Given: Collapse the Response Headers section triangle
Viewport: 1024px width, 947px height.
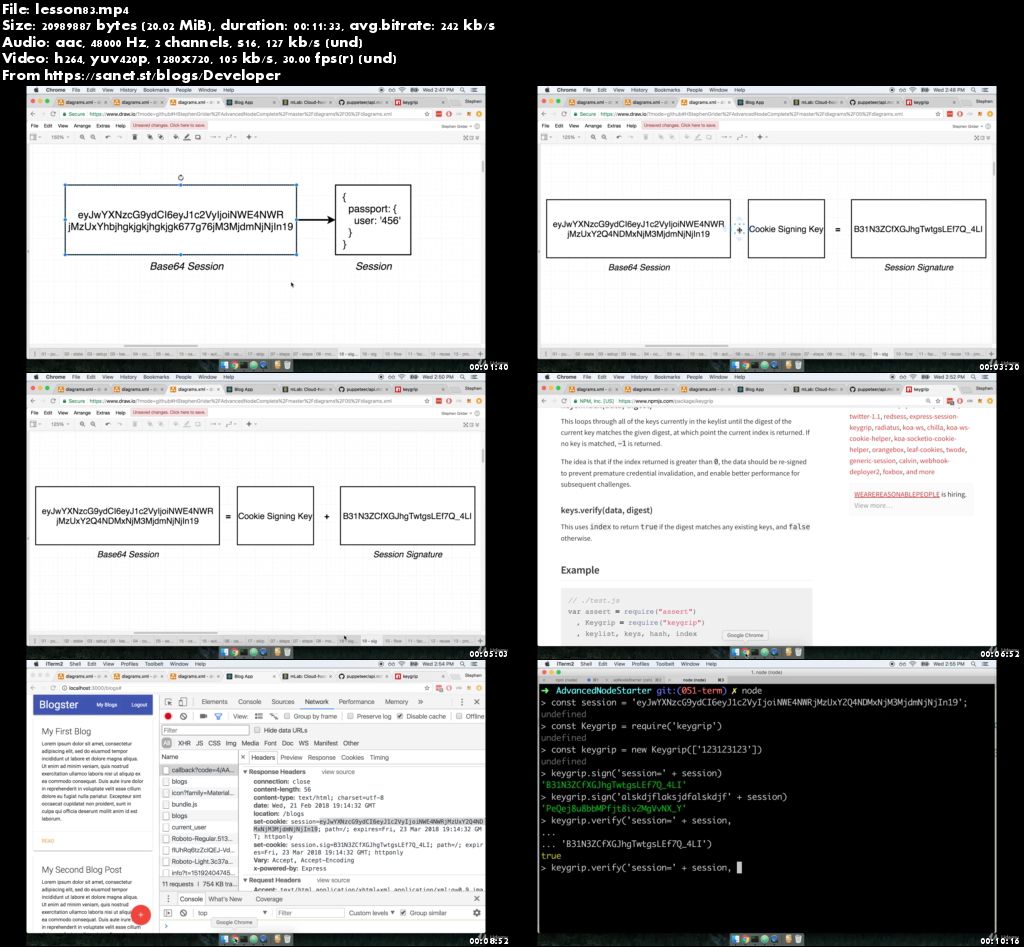Looking at the screenshot, I should coord(246,772).
